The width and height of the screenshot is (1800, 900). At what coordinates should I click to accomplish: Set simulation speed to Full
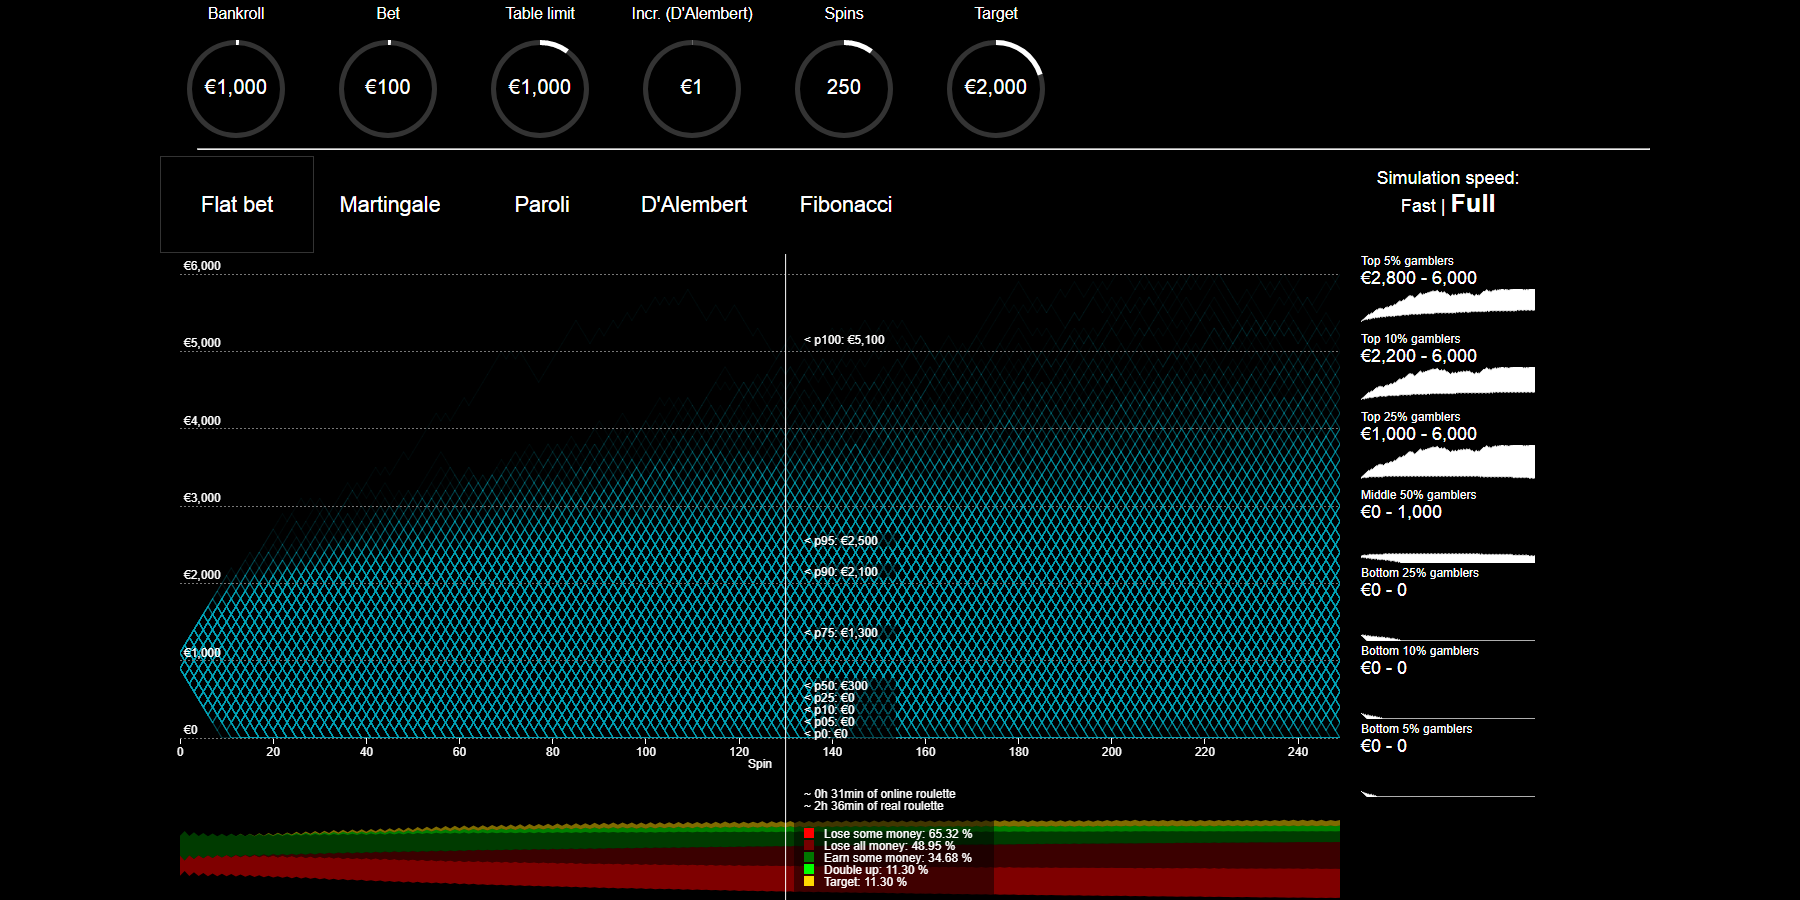[x=1473, y=204]
